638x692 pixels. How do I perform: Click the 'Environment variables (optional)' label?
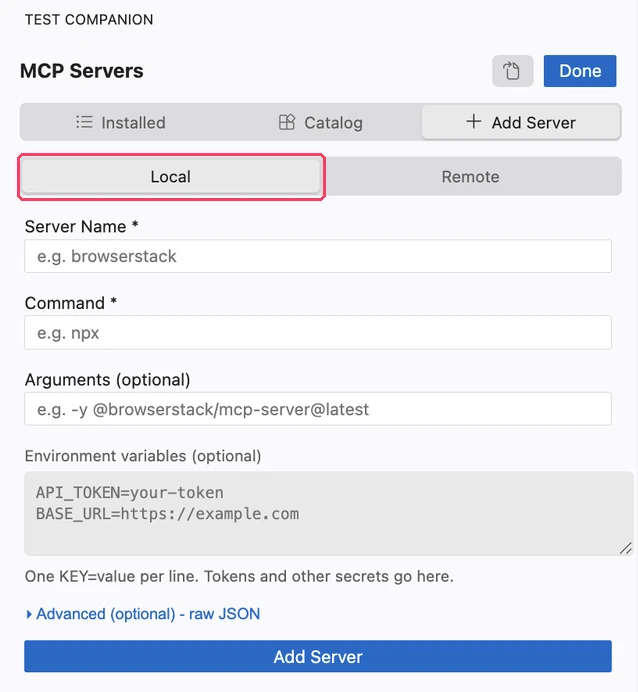point(143,456)
